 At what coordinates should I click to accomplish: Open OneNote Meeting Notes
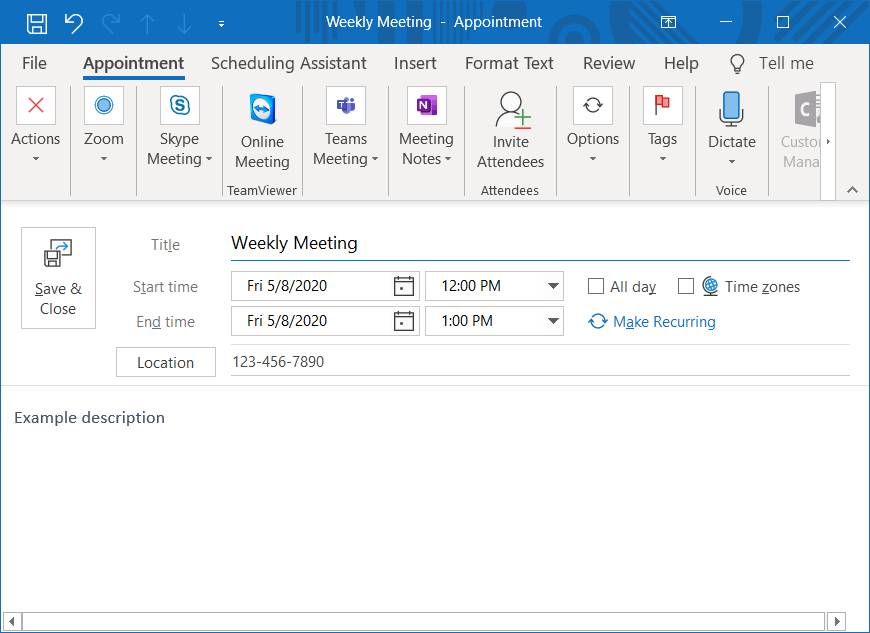[x=426, y=106]
